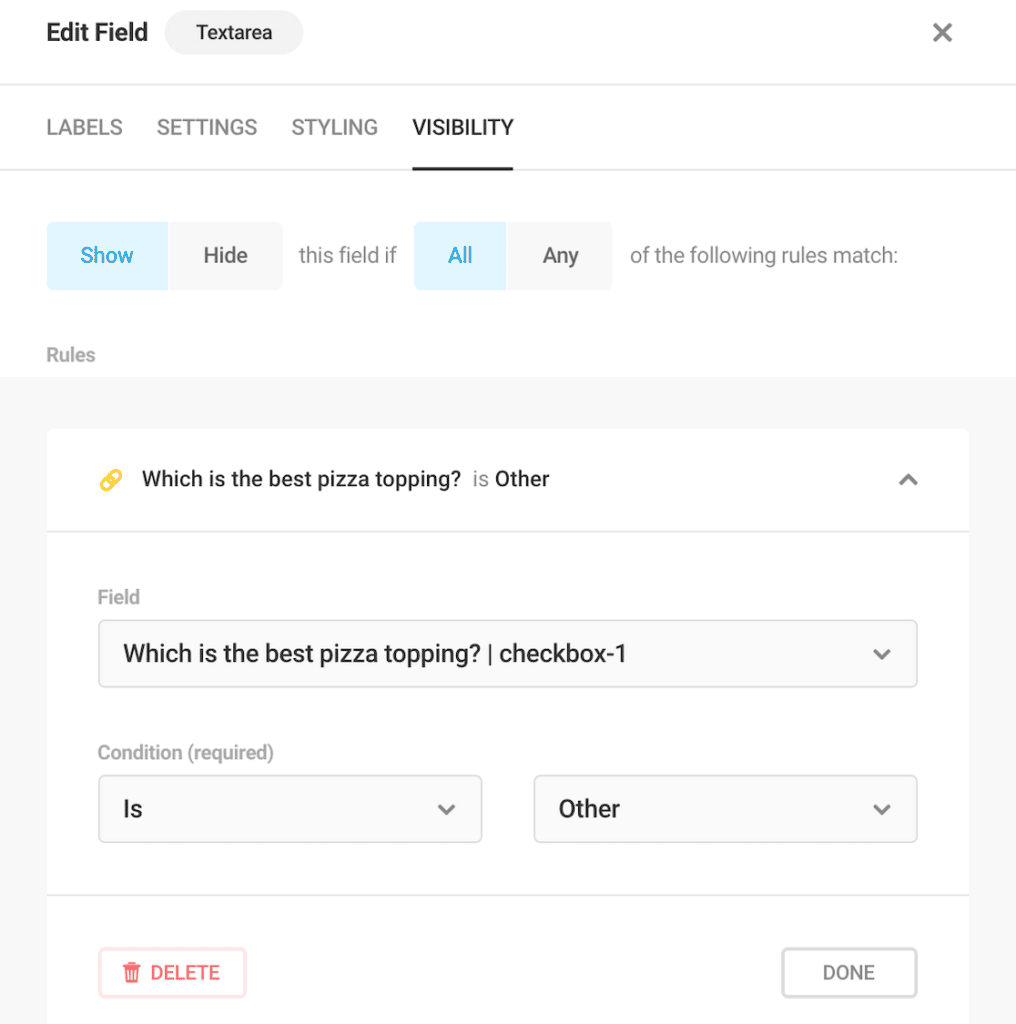Open the Labels tab
This screenshot has width=1016, height=1024.
click(84, 127)
